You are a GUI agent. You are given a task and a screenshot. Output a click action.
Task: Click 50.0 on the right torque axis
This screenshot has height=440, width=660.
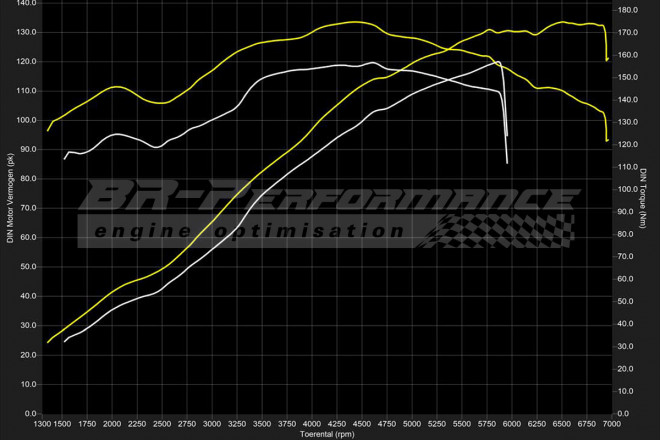[x=627, y=301]
